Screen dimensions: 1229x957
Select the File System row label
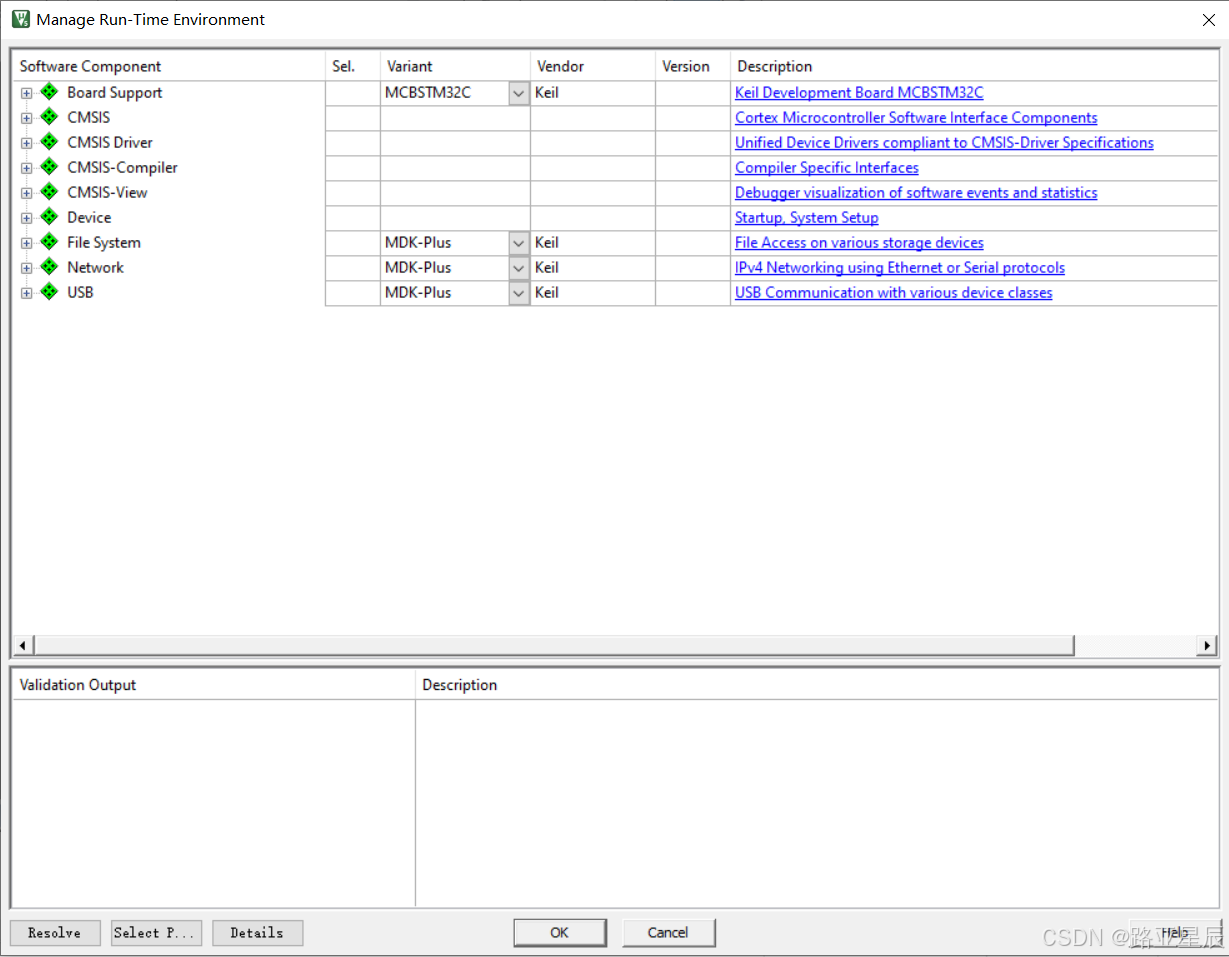tap(104, 242)
